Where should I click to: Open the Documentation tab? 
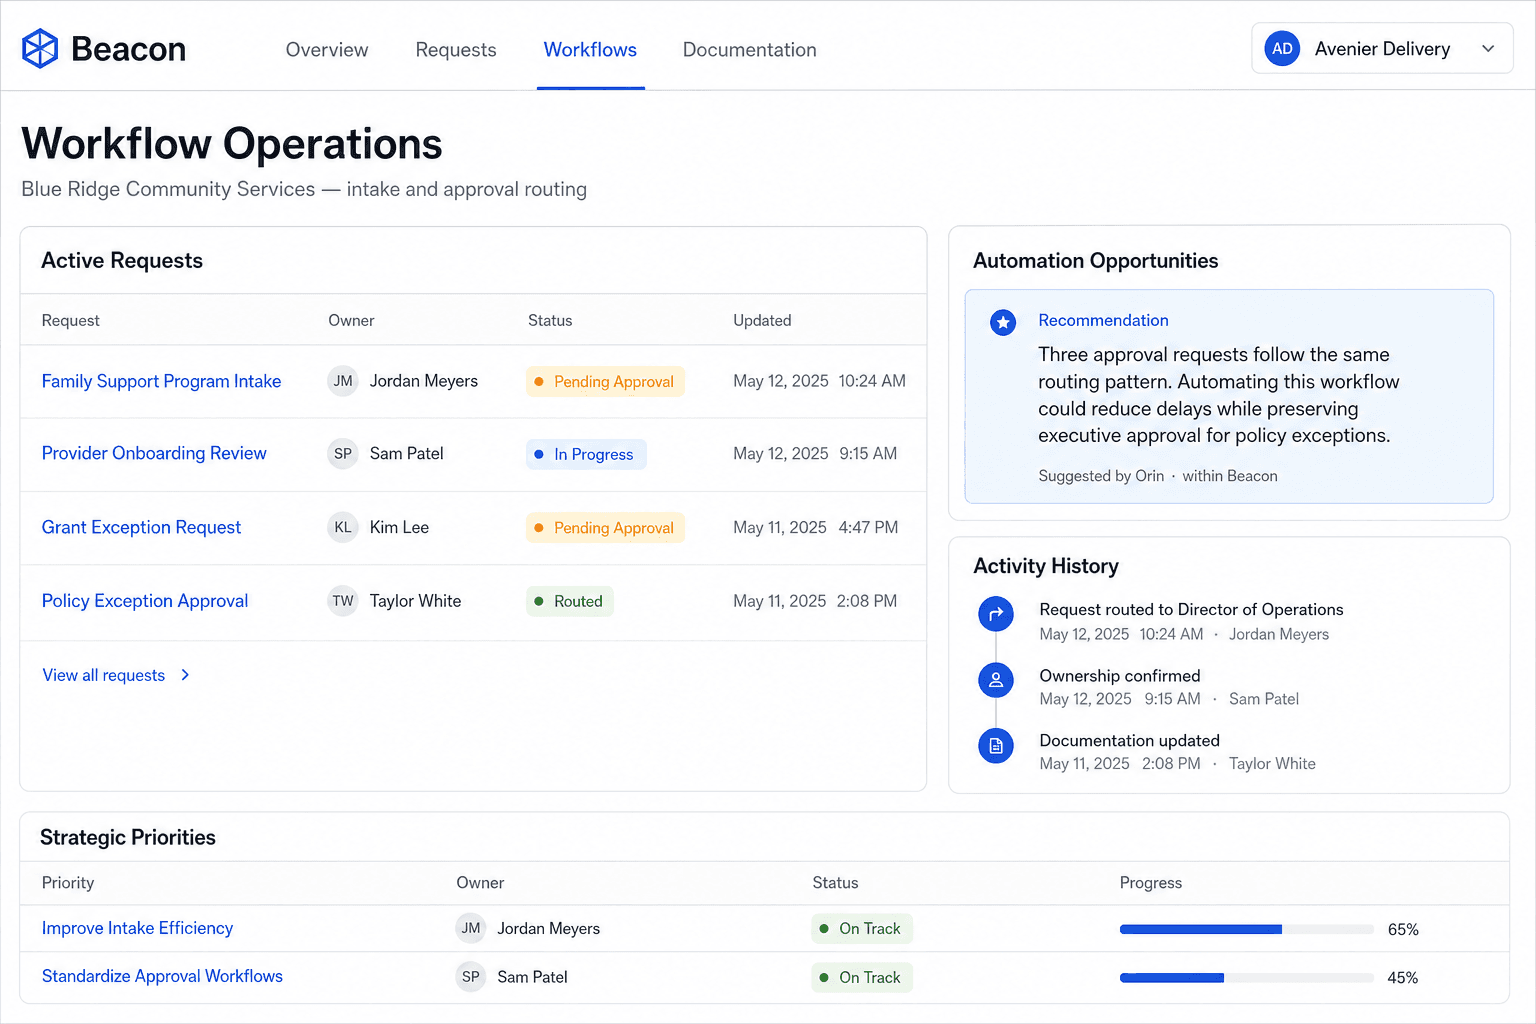tap(750, 50)
